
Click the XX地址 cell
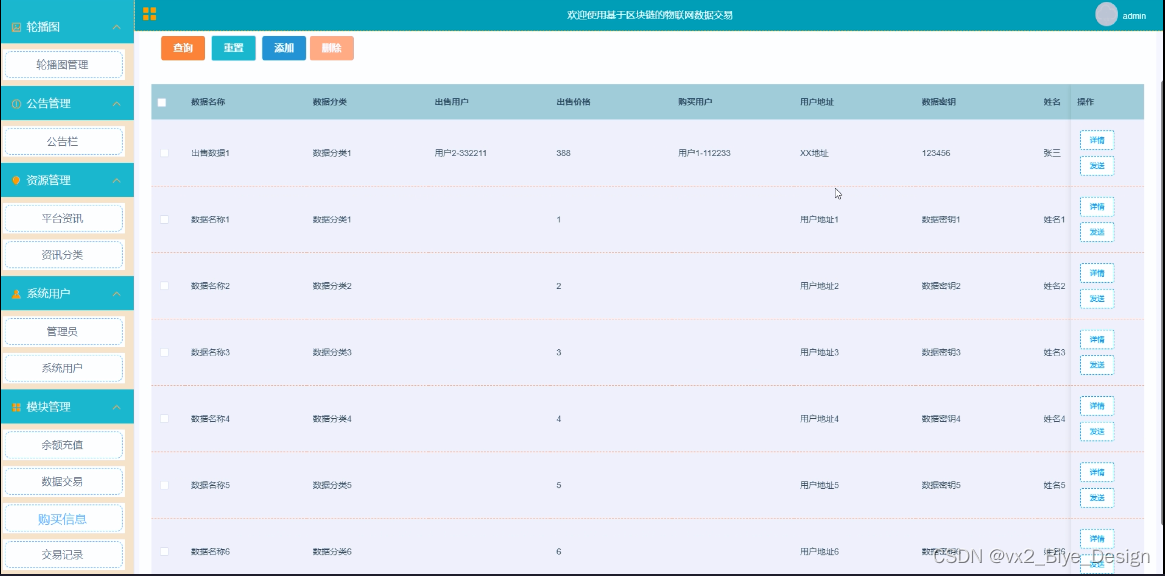[814, 153]
